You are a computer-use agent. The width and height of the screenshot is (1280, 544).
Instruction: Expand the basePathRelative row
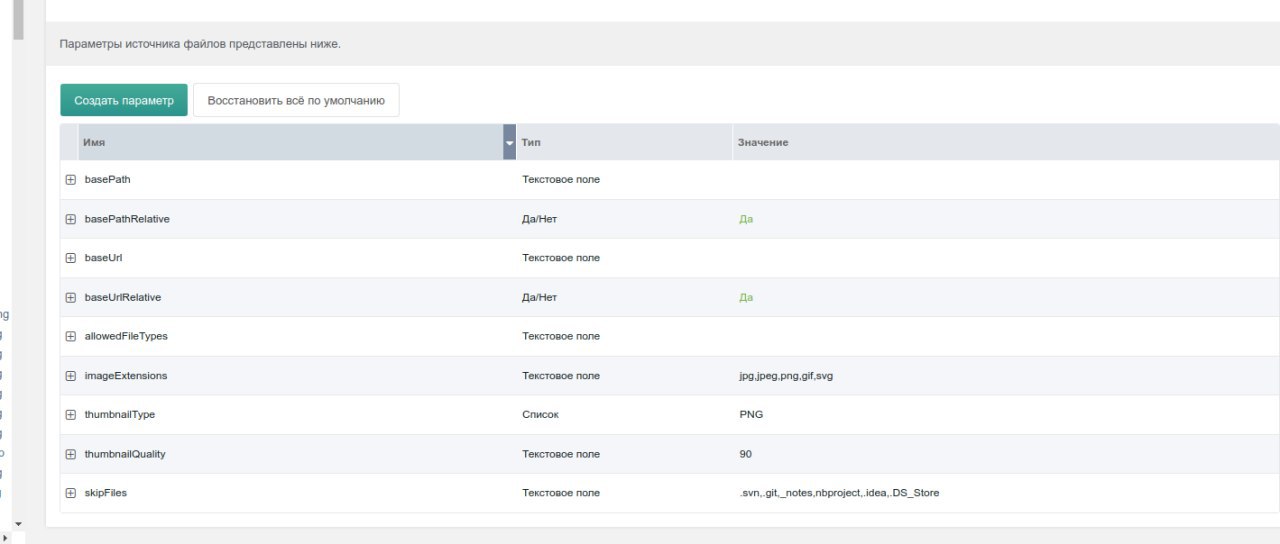(x=71, y=219)
